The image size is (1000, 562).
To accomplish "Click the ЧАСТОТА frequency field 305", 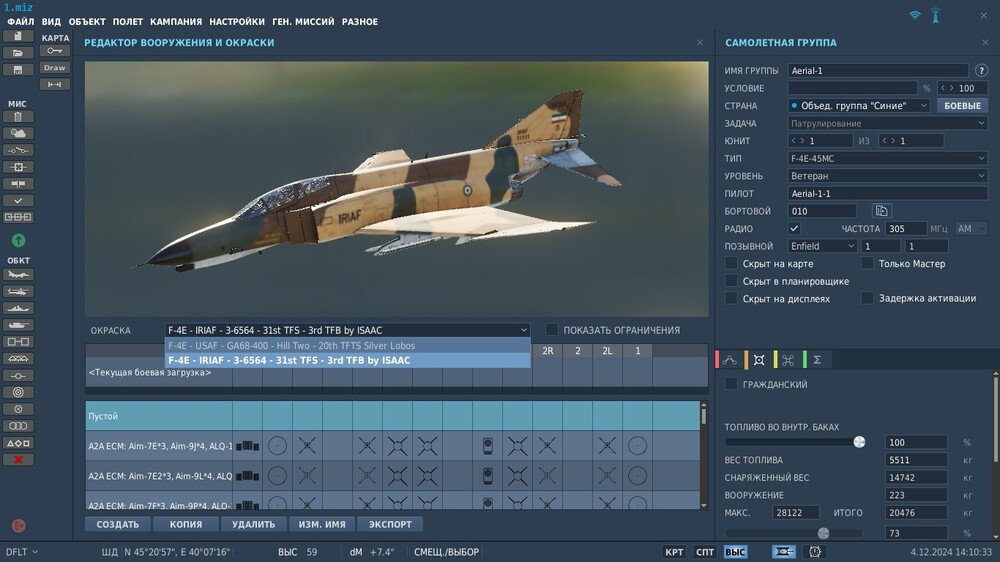I will [905, 228].
